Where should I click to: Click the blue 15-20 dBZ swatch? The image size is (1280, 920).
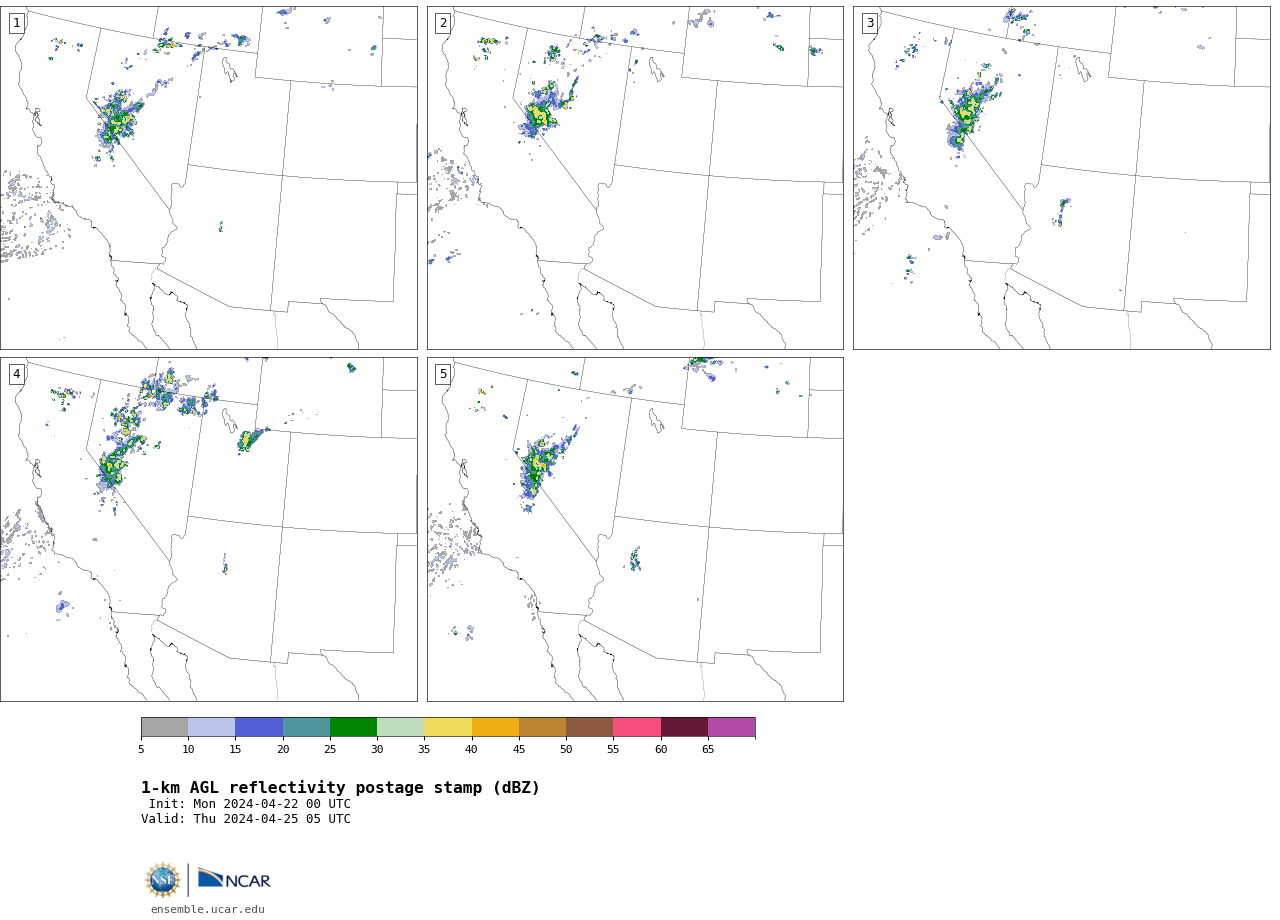(x=259, y=727)
